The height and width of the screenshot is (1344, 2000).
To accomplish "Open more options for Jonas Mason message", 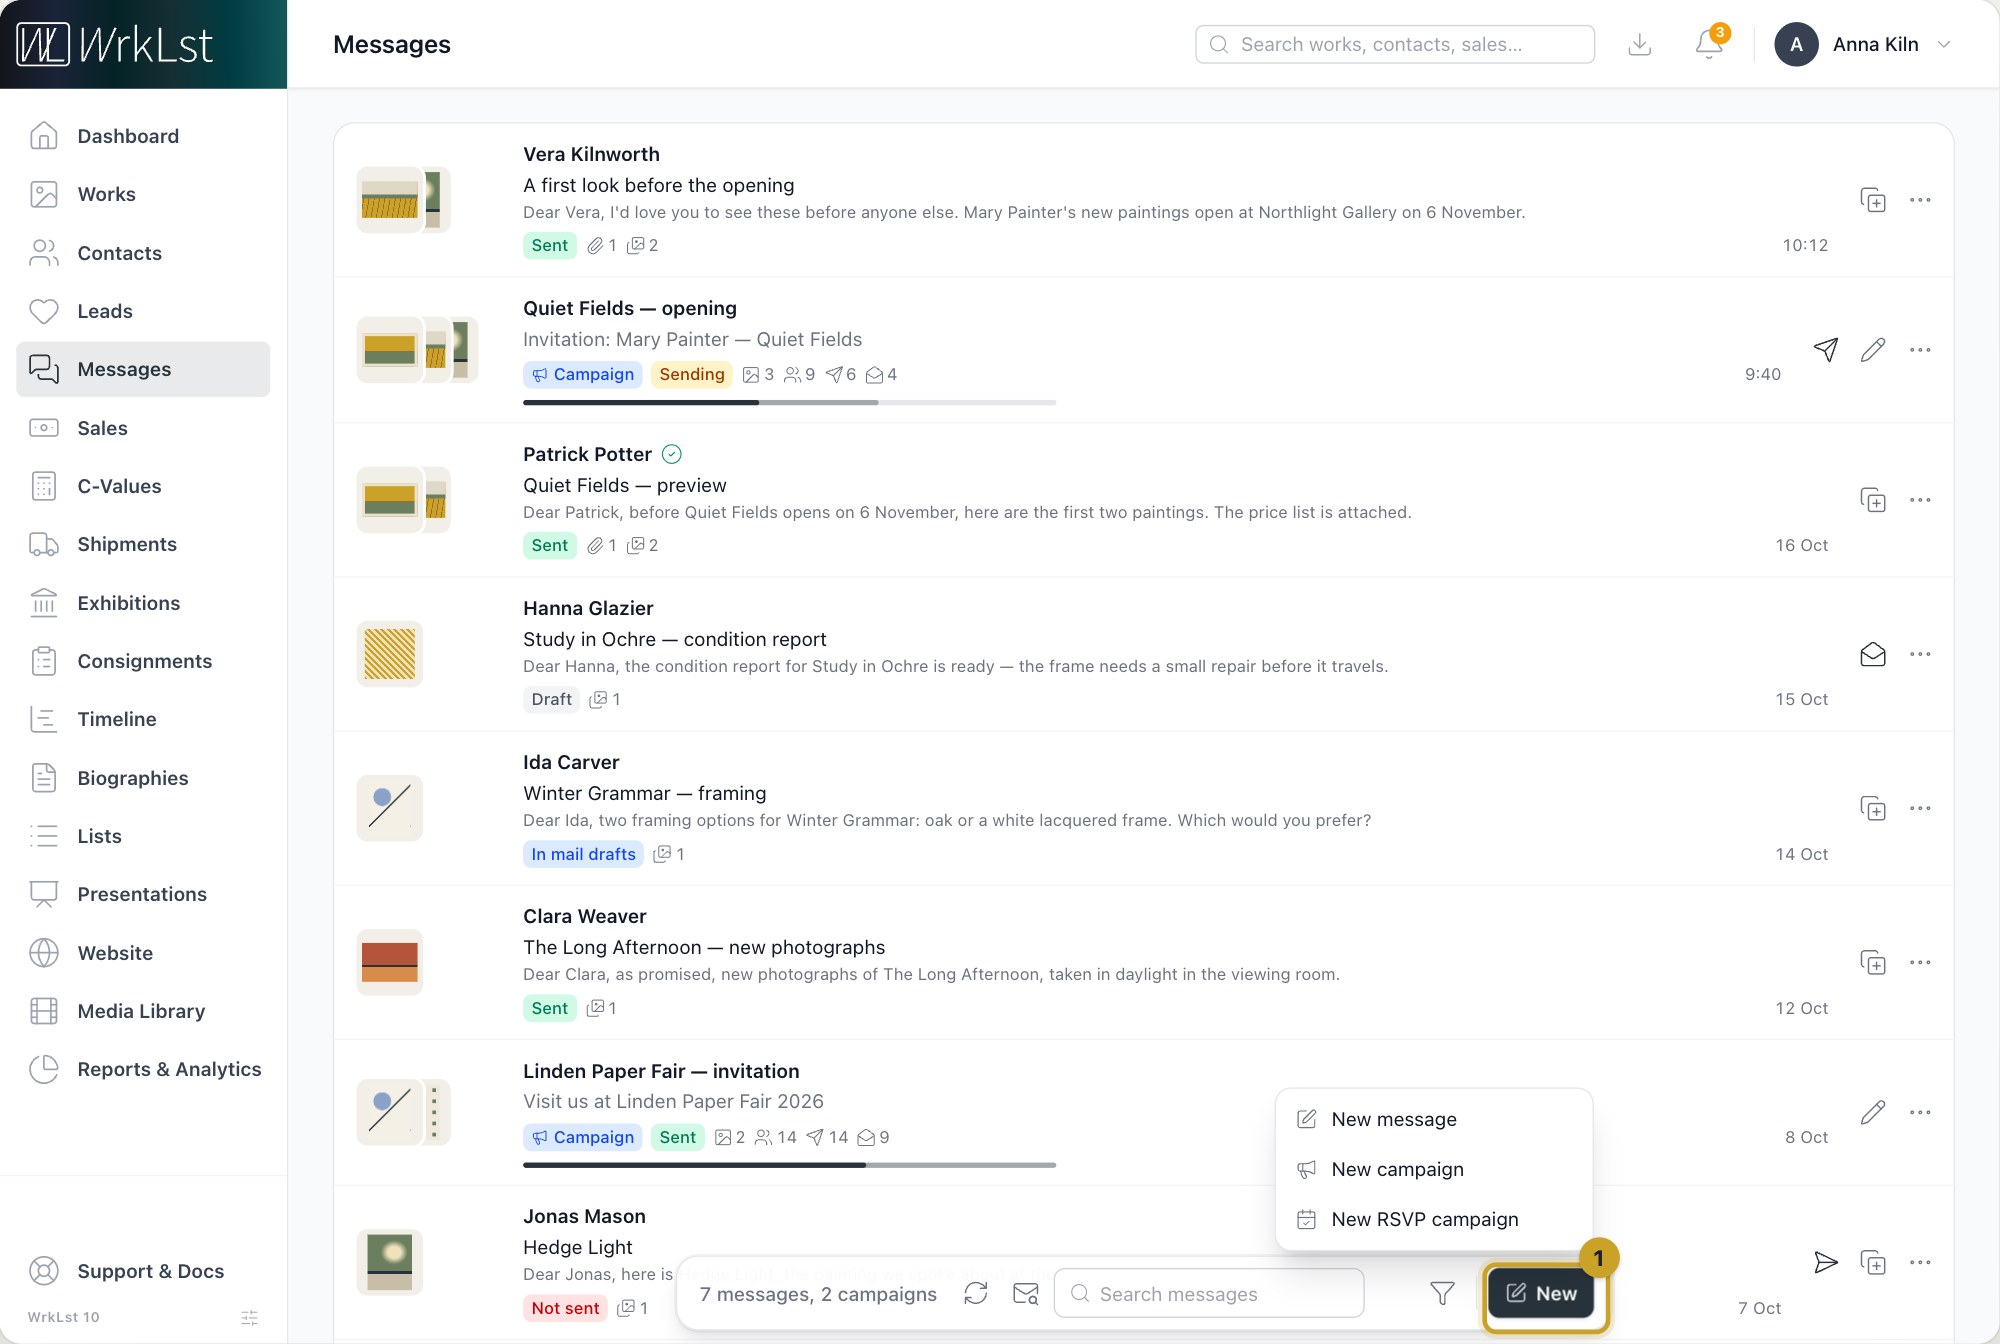I will coord(1920,1262).
